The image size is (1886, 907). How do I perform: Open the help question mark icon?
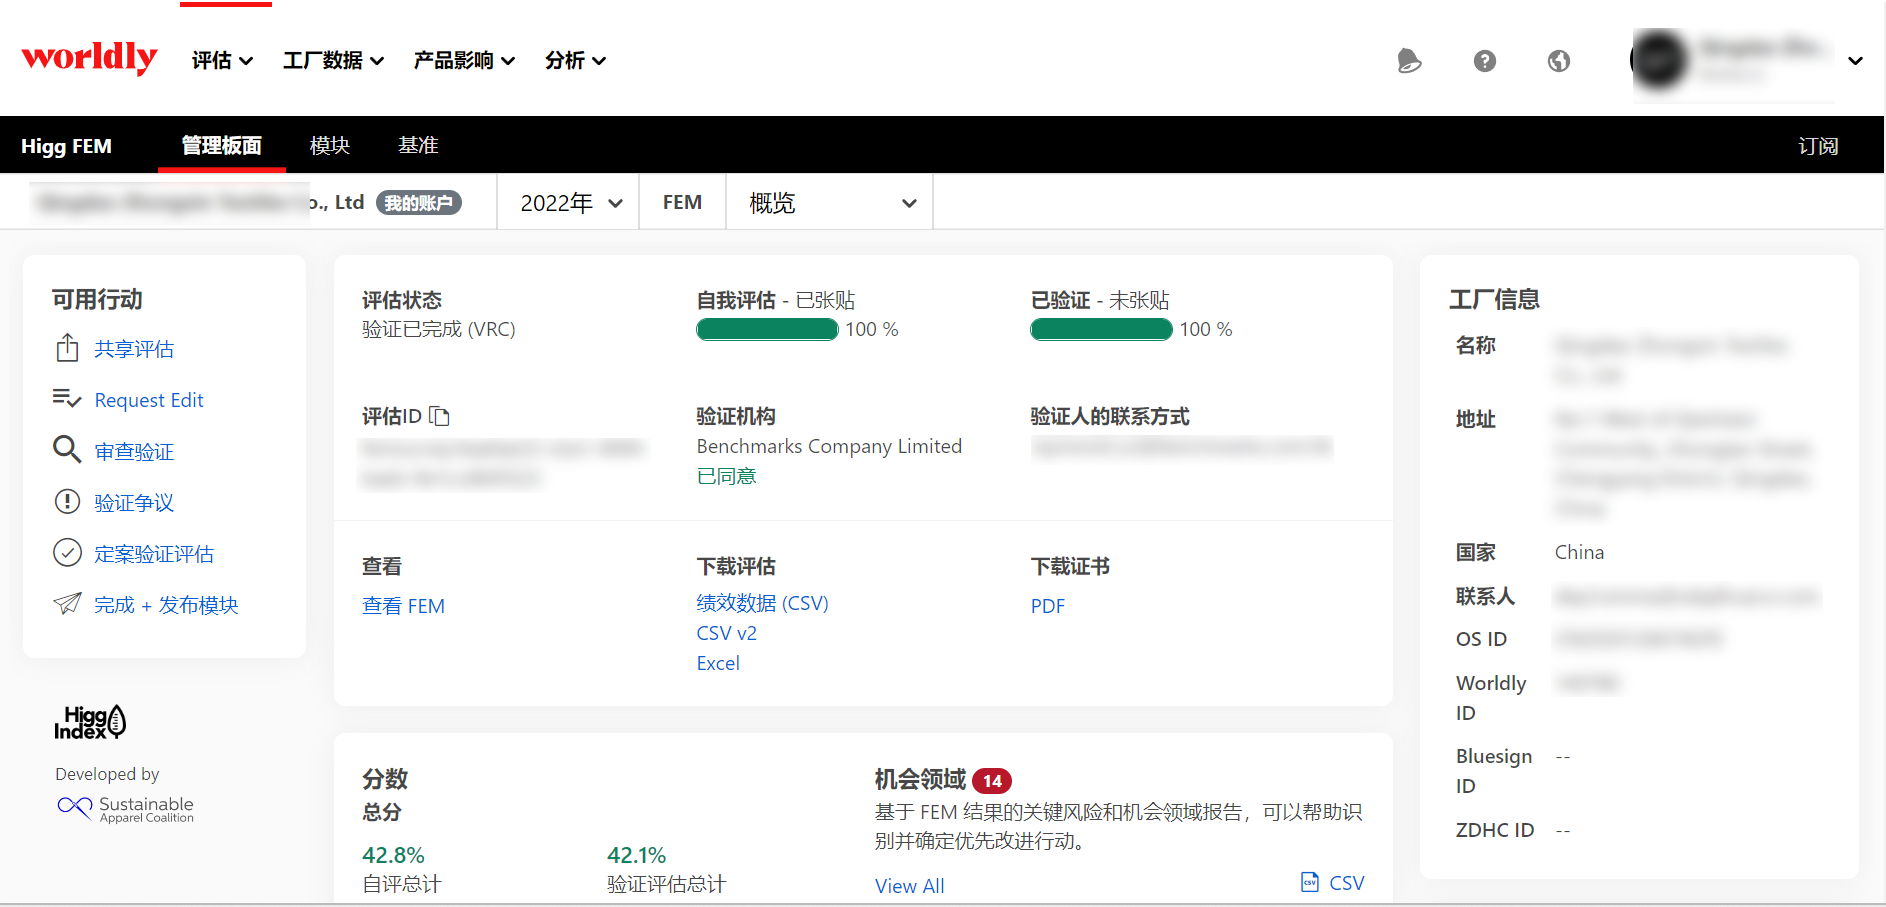[x=1484, y=61]
